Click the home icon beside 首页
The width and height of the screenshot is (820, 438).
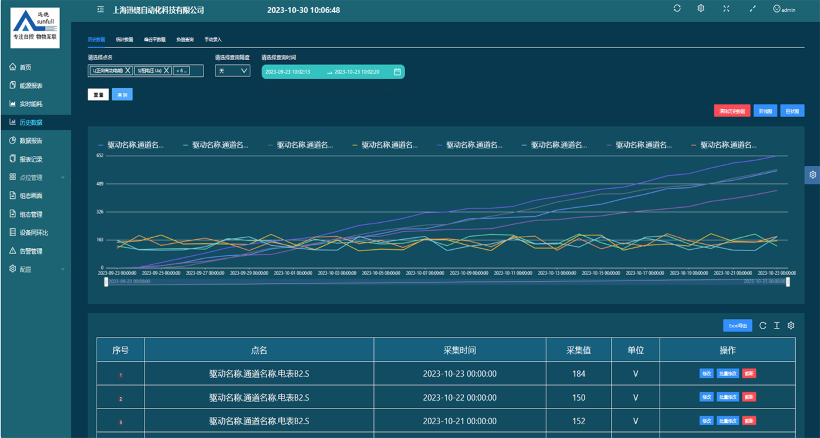tap(13, 66)
